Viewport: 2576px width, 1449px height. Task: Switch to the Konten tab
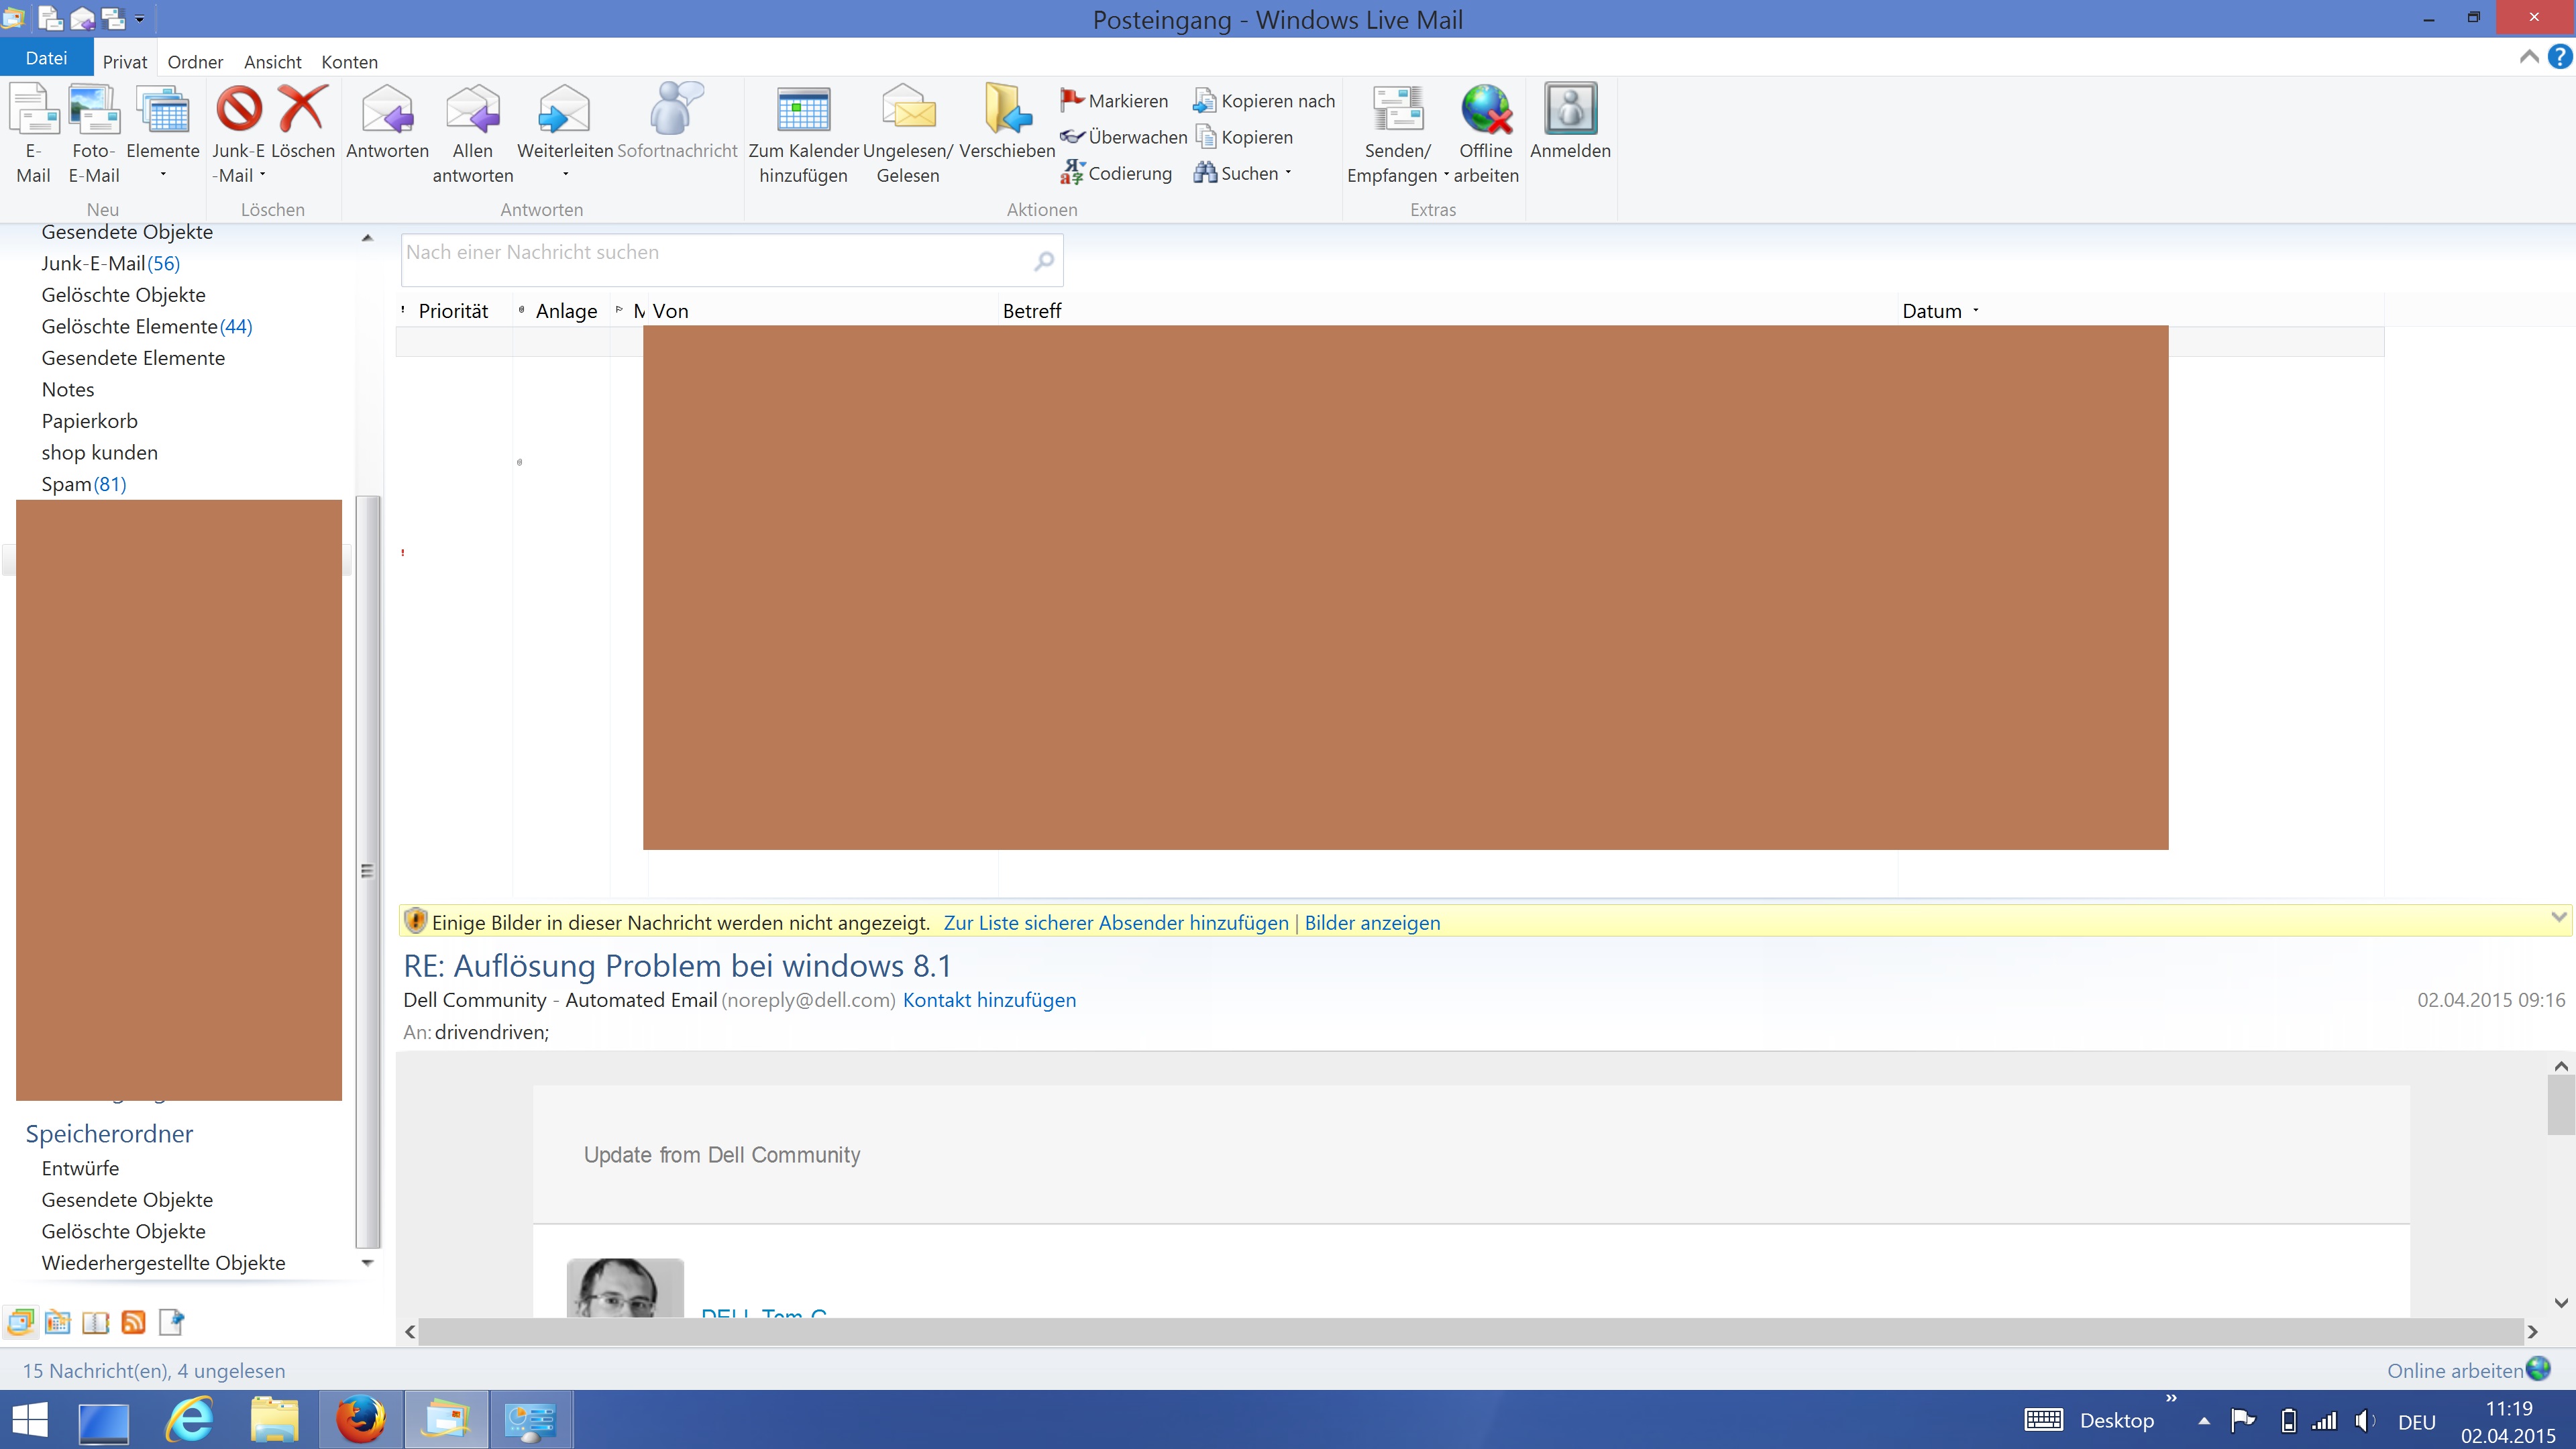(349, 62)
